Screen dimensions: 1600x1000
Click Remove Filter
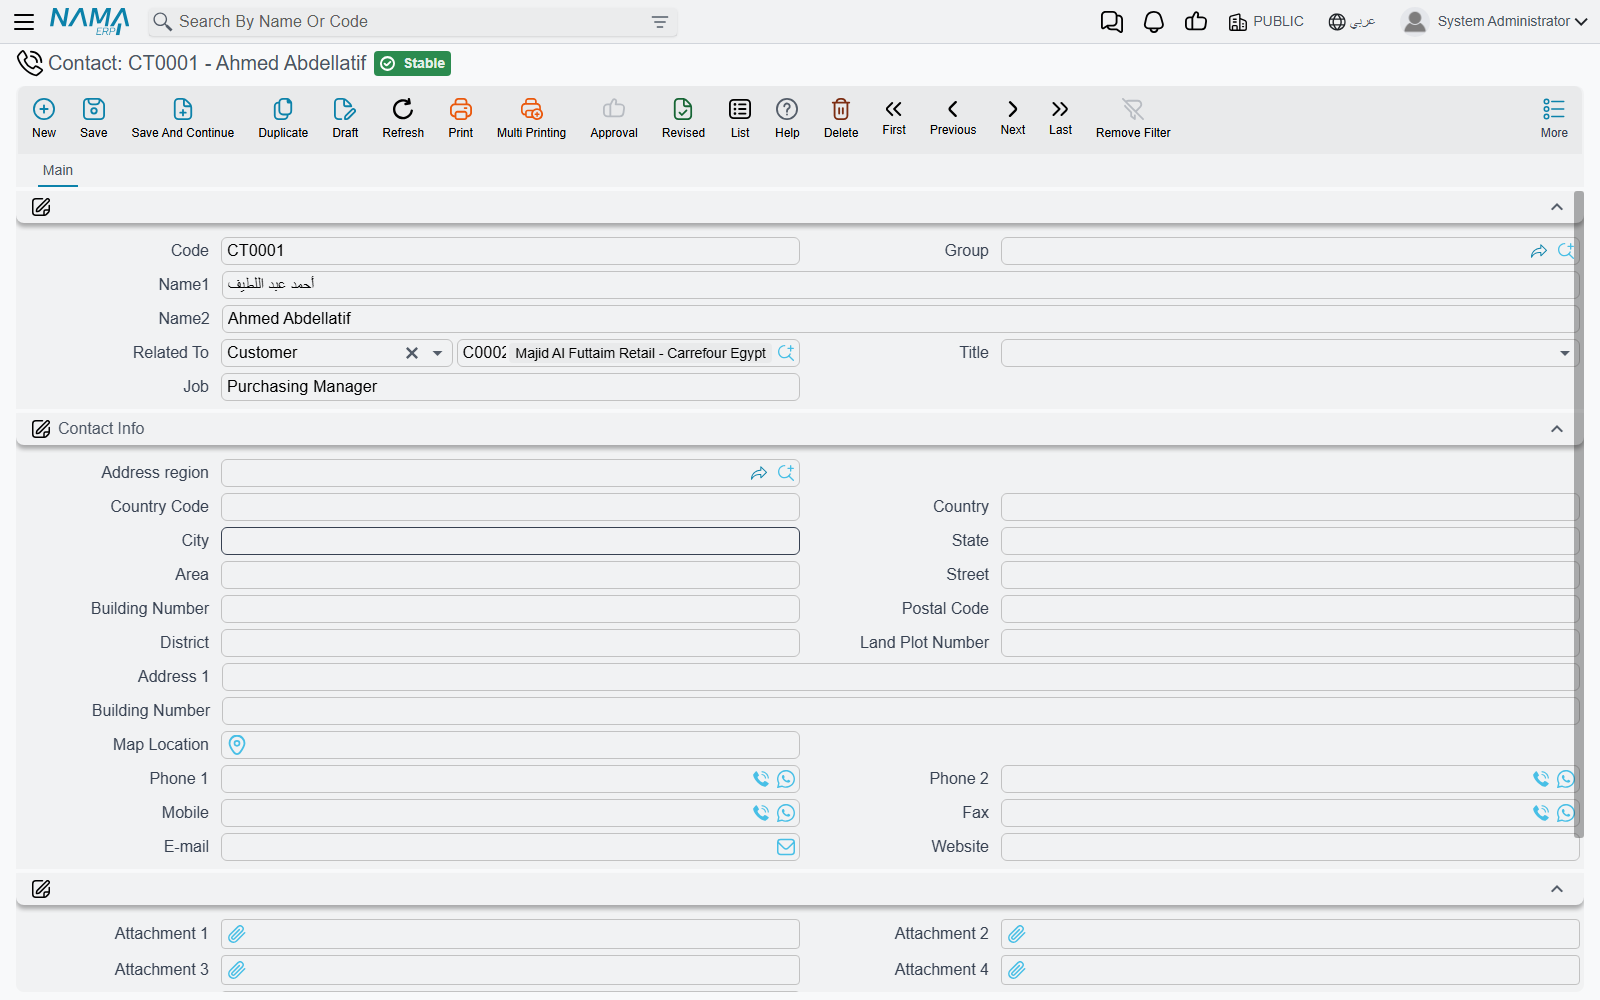(x=1133, y=118)
